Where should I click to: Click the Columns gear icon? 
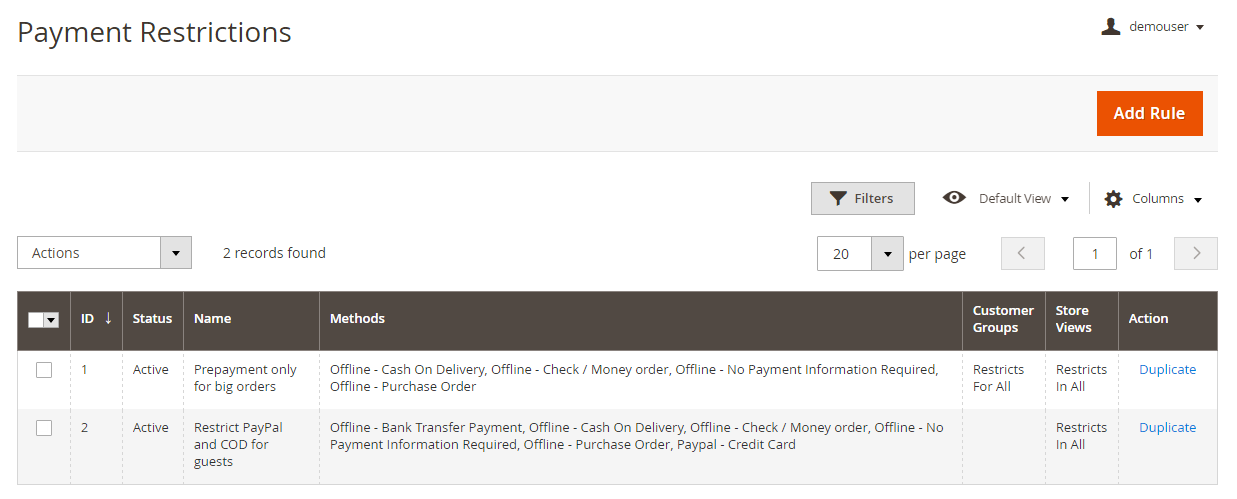1113,199
